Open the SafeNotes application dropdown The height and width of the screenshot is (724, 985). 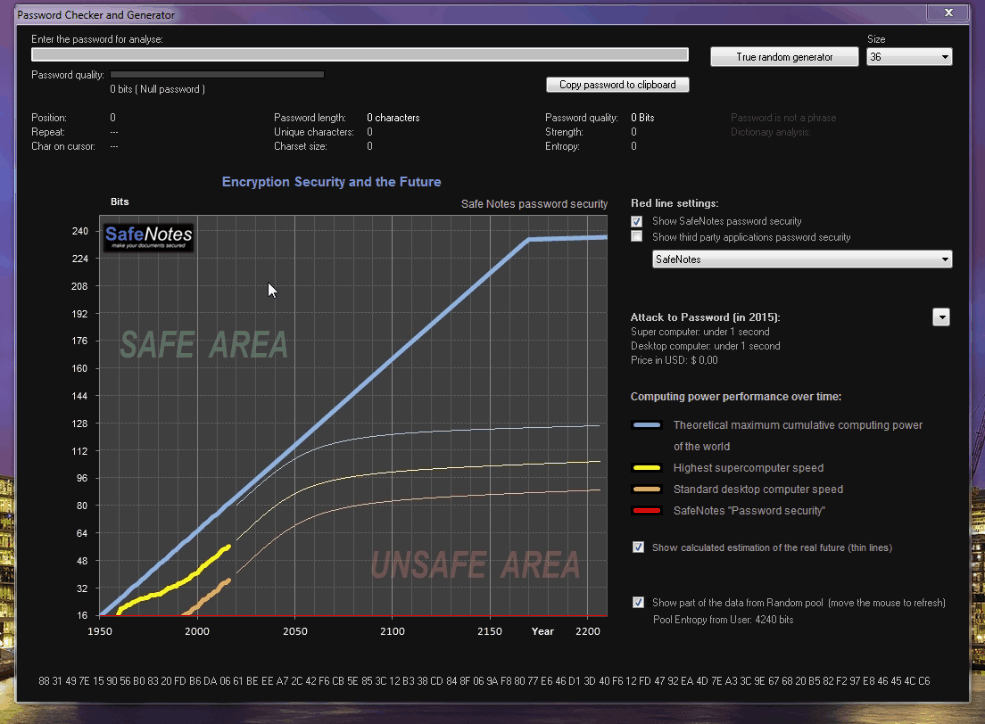point(802,259)
